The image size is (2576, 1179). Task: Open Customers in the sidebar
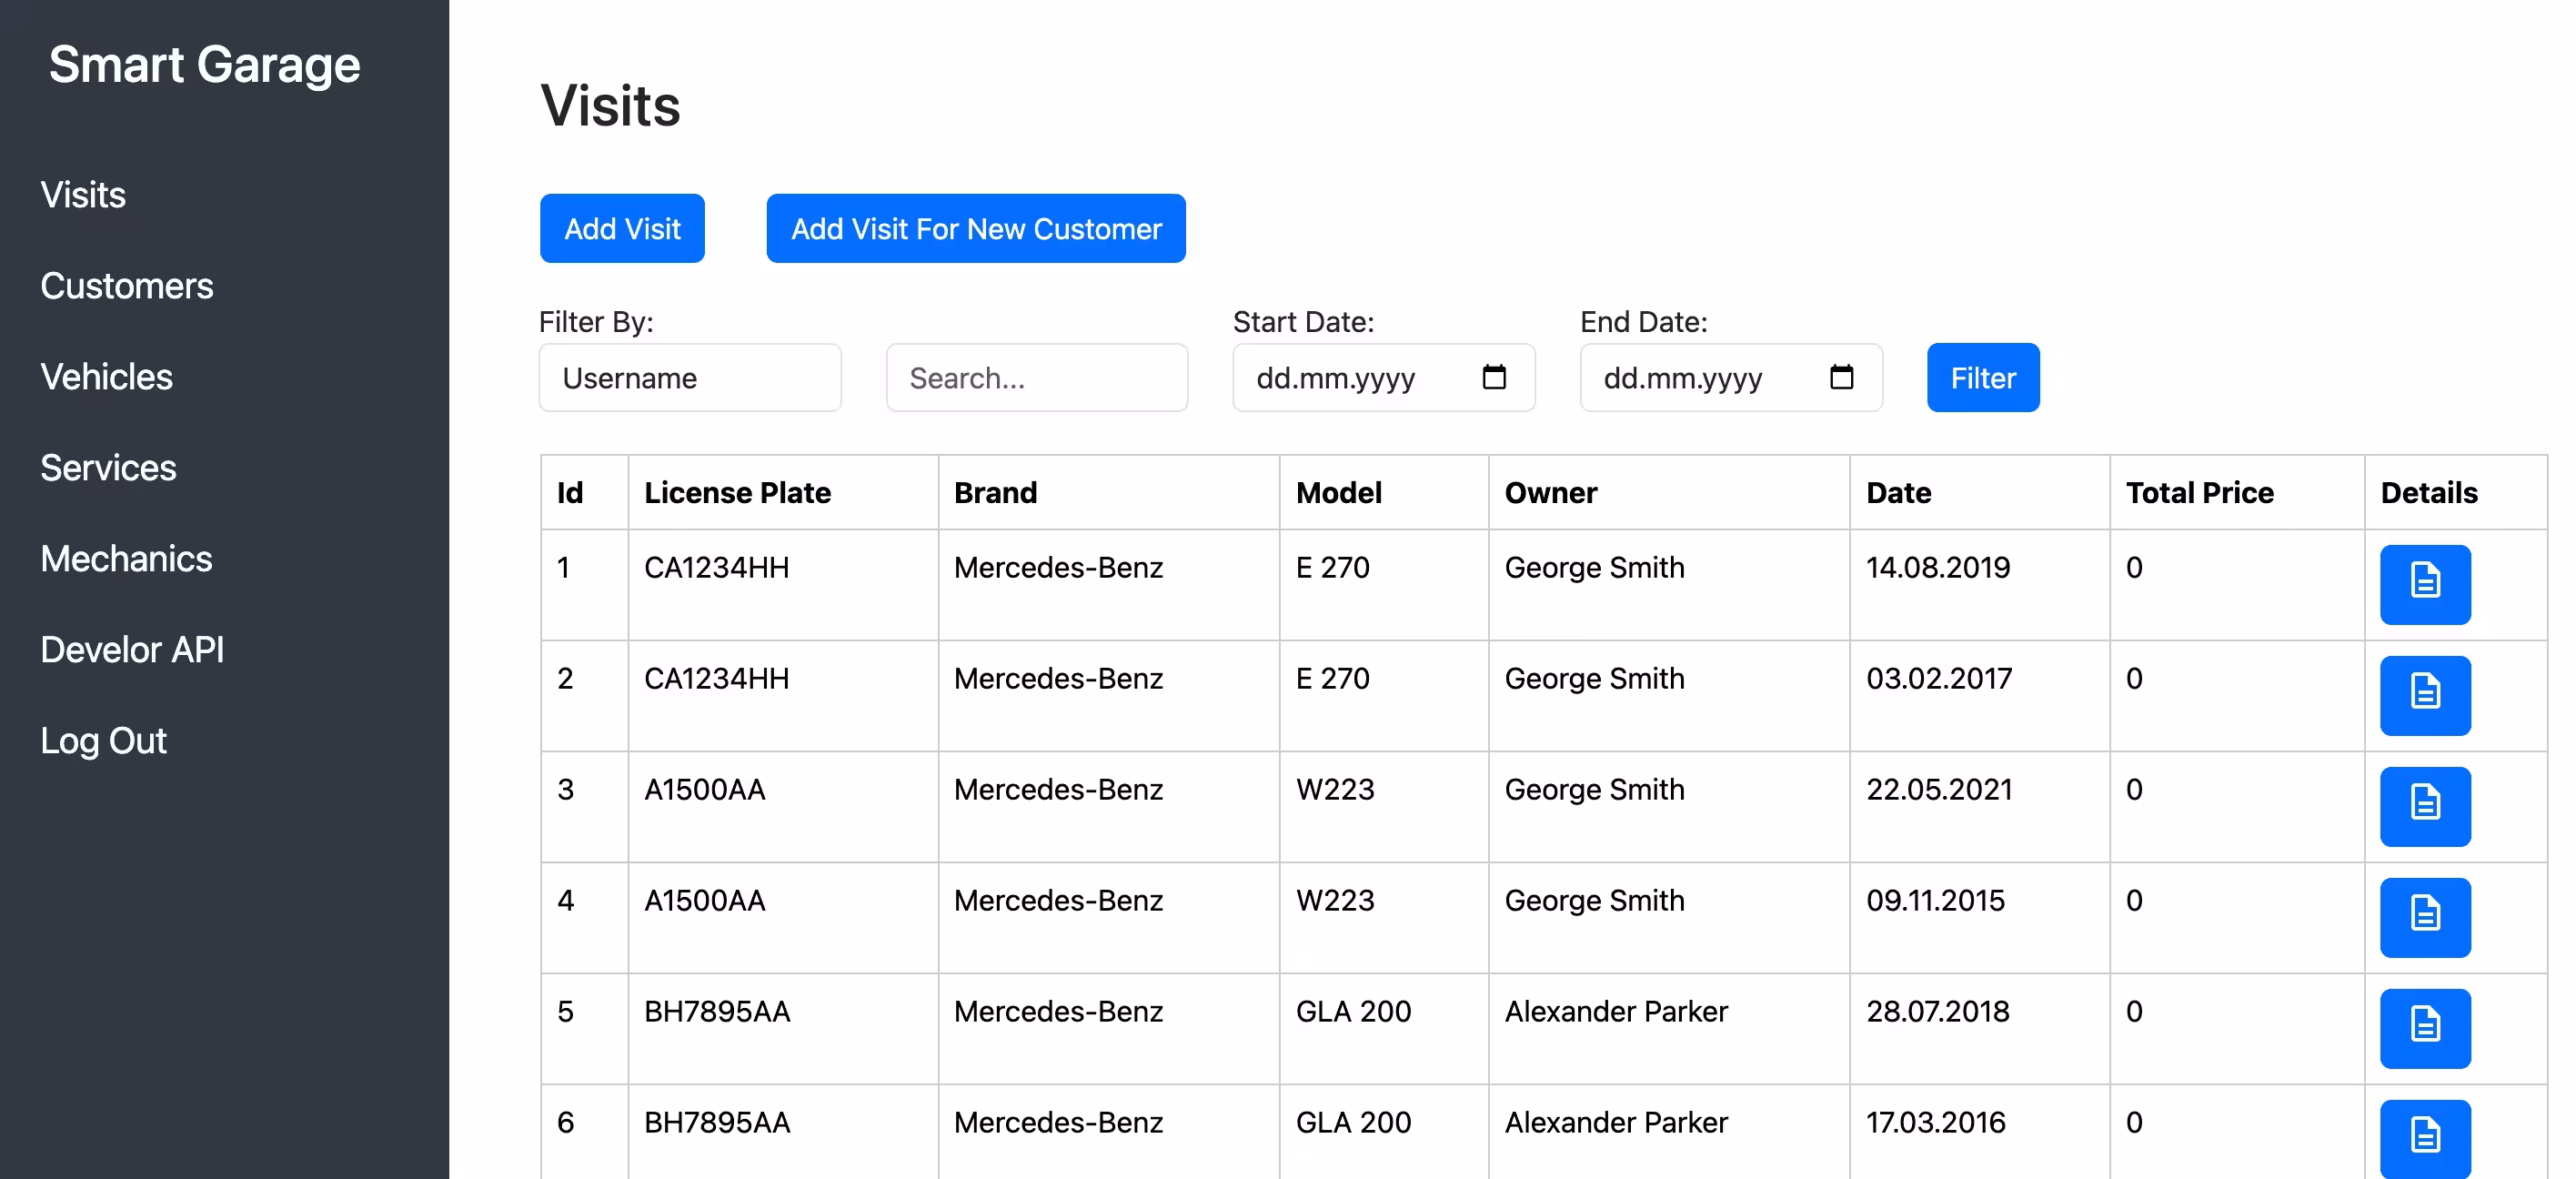coord(127,286)
